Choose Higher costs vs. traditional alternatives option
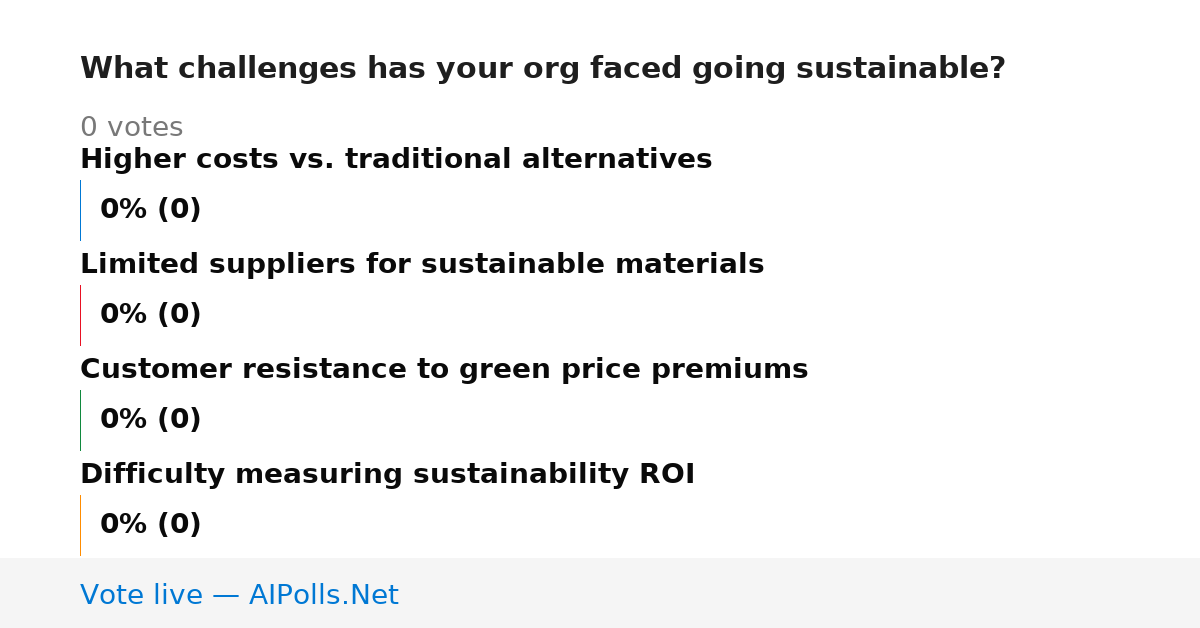Screen dimensions: 1200x628 [396, 159]
